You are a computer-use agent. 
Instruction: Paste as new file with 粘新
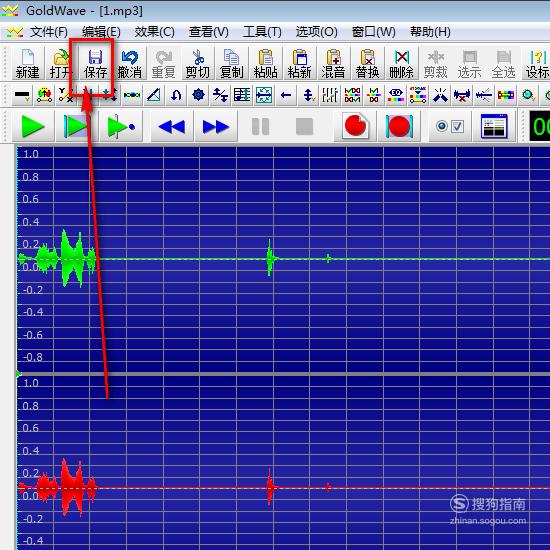pyautogui.click(x=299, y=64)
